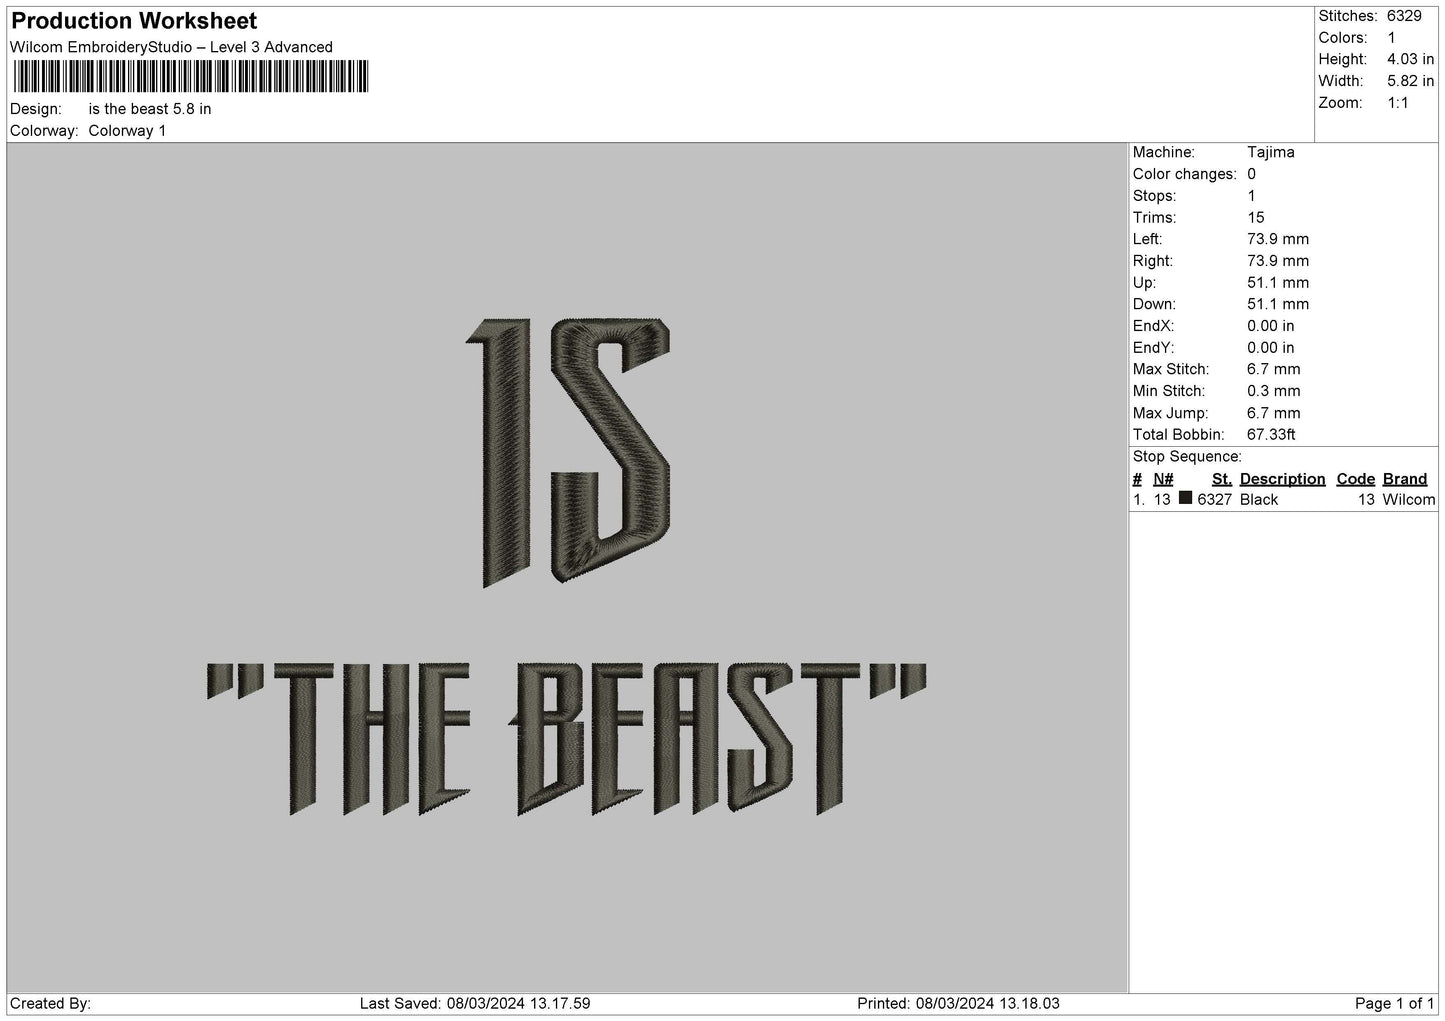Select the stitch count 6327 in sequence row

click(1215, 500)
